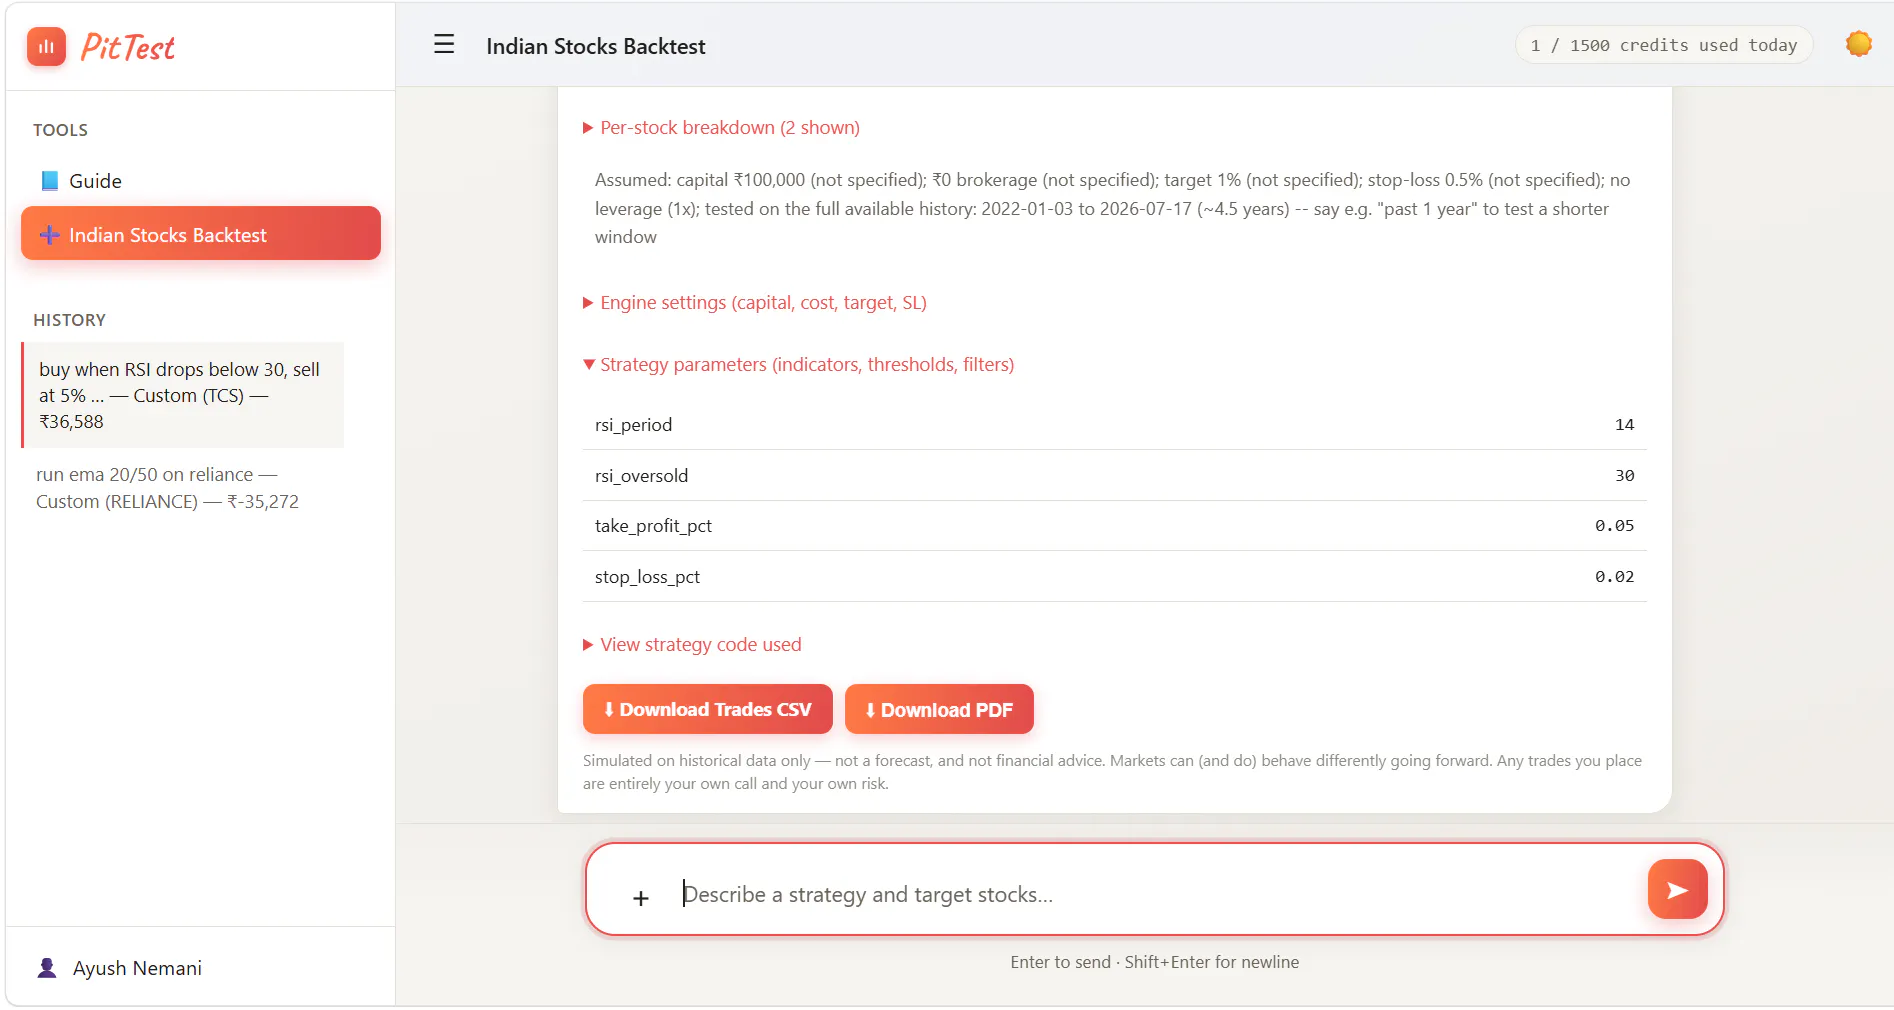Download Trades CSV file
The height and width of the screenshot is (1010, 1894).
(707, 709)
